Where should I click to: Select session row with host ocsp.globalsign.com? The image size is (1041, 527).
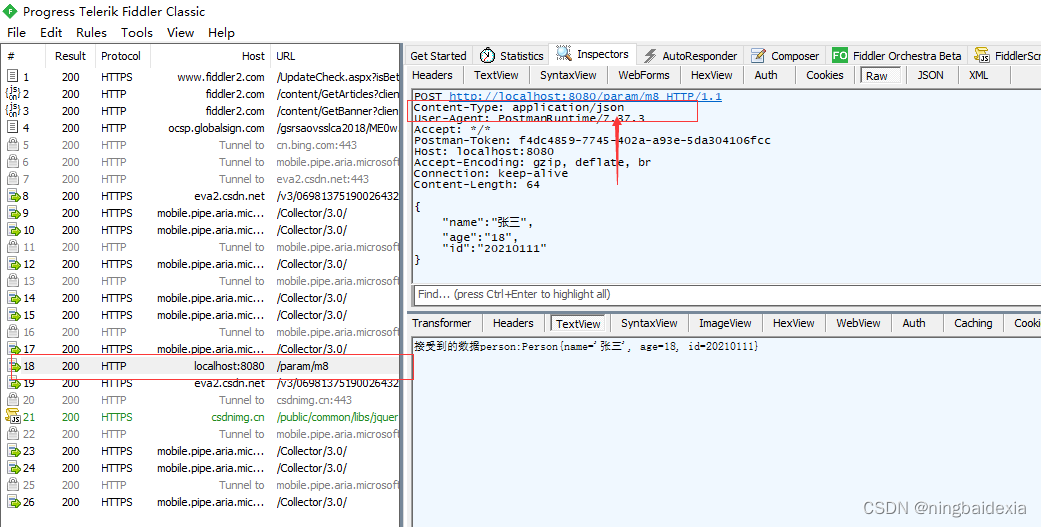click(x=202, y=127)
